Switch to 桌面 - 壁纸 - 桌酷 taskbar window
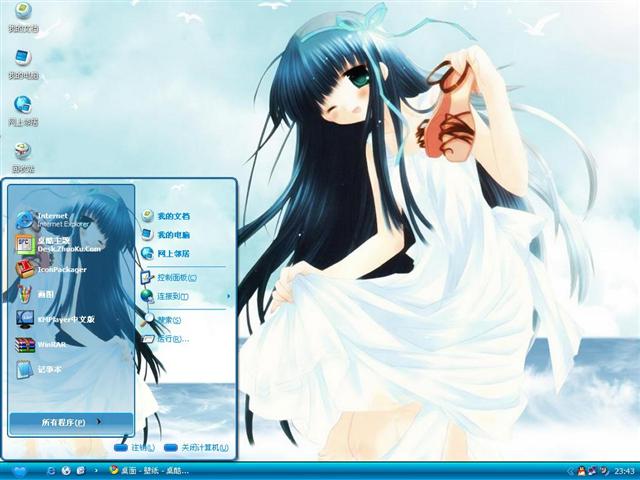Screen dimensions: 640x480 point(149,471)
